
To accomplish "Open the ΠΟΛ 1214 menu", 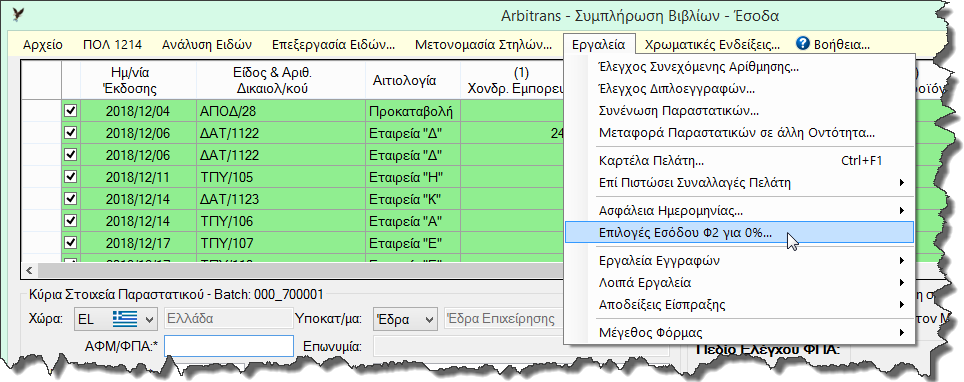I will tap(113, 44).
